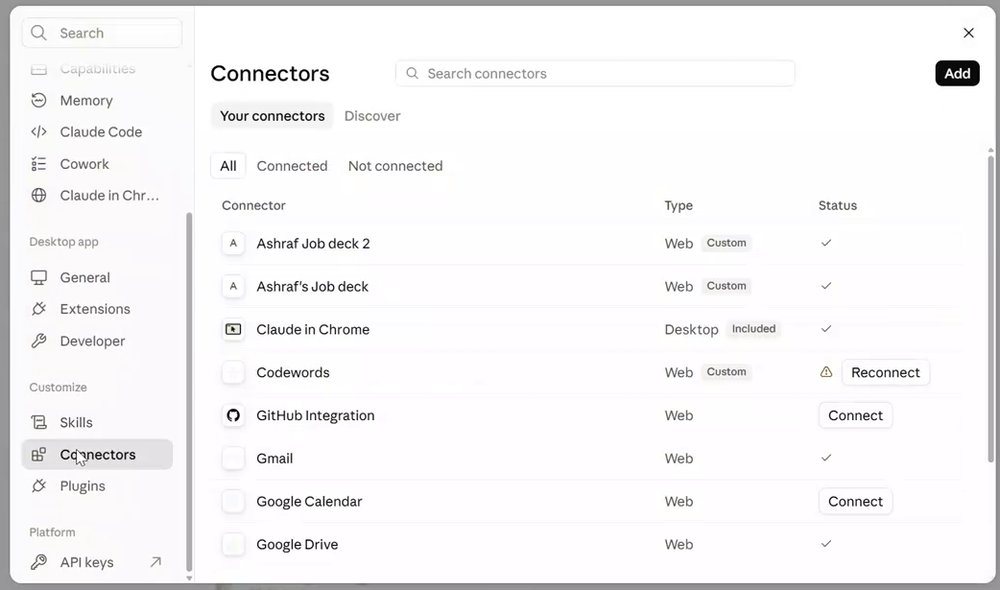The image size is (1000, 590).
Task: Click the Gmail connector icon
Action: (233, 458)
